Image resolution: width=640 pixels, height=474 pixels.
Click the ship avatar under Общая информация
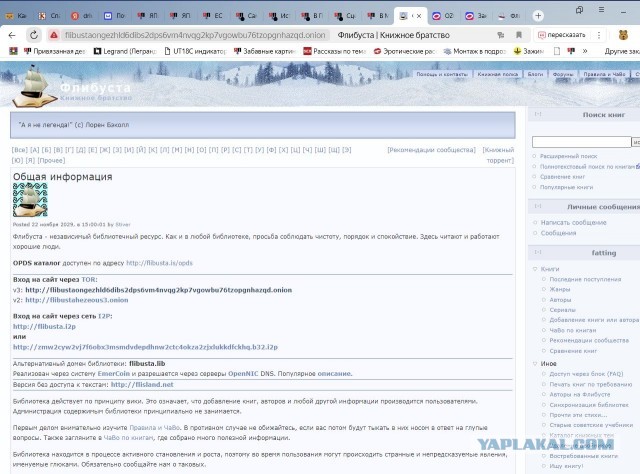pyautogui.click(x=30, y=200)
